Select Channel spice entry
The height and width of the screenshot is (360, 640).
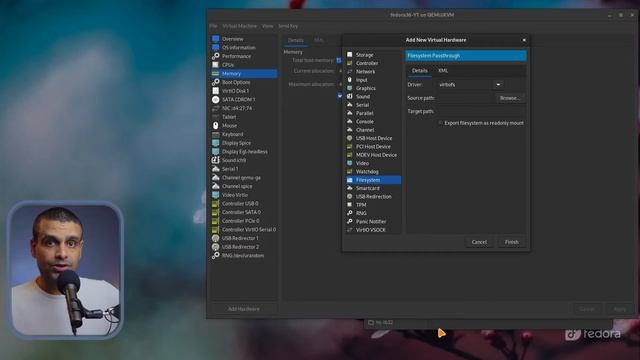[x=244, y=186]
